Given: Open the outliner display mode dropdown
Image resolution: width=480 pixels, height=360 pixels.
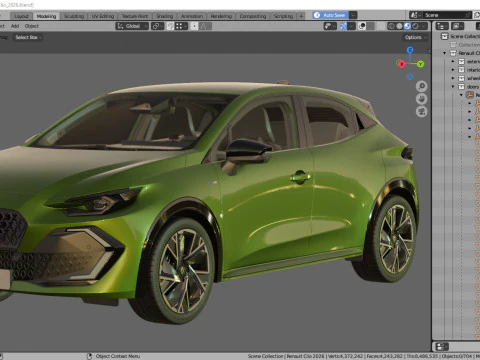Looking at the screenshot, I should (x=457, y=26).
